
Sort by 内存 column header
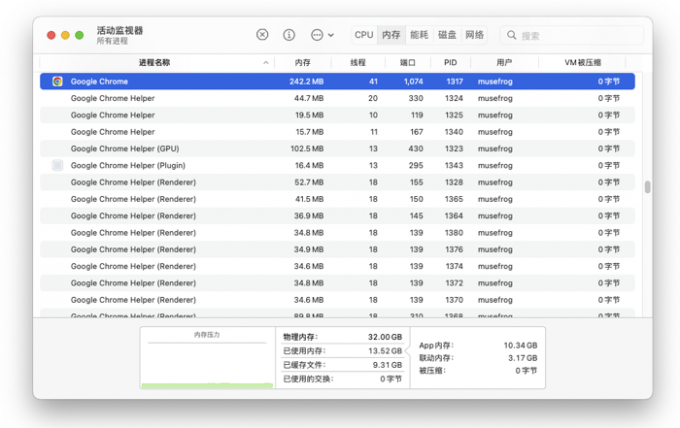pyautogui.click(x=303, y=62)
